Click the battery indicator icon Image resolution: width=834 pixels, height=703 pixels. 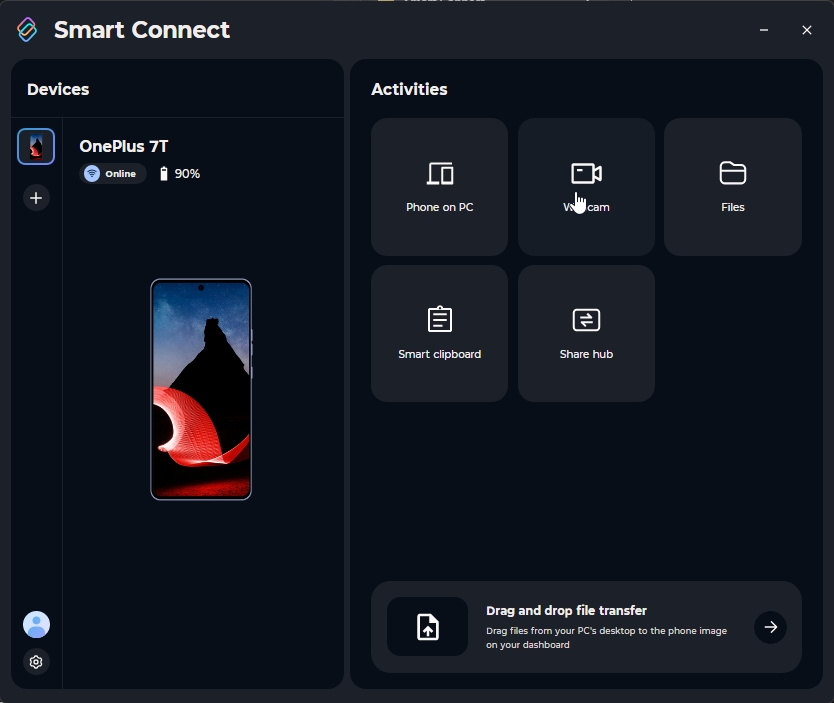tap(163, 173)
